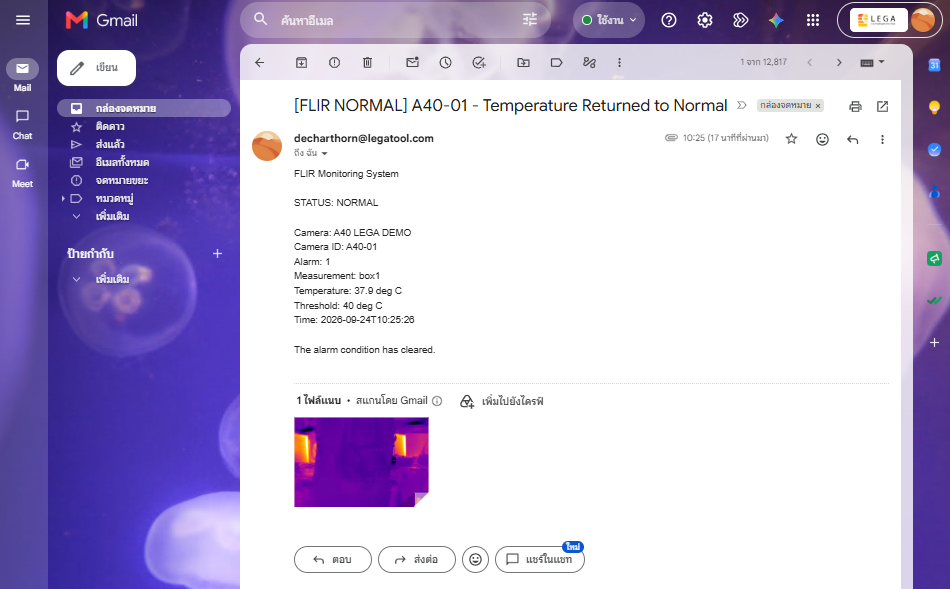Toggle the importance marker next to subject

pos(742,105)
